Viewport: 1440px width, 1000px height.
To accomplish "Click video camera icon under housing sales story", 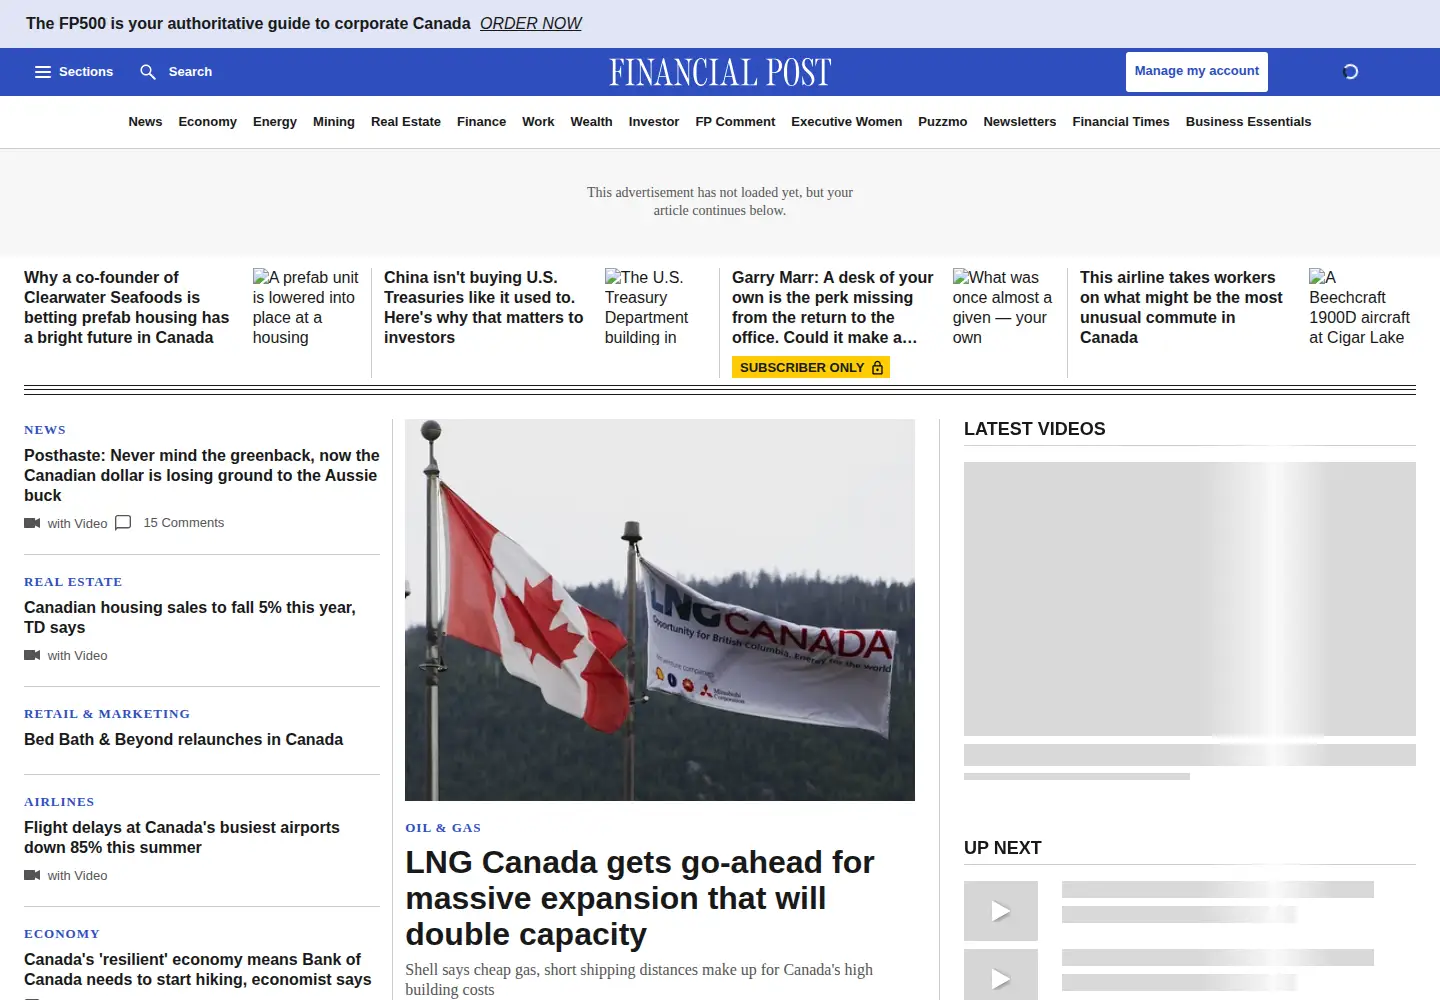I will pos(32,655).
